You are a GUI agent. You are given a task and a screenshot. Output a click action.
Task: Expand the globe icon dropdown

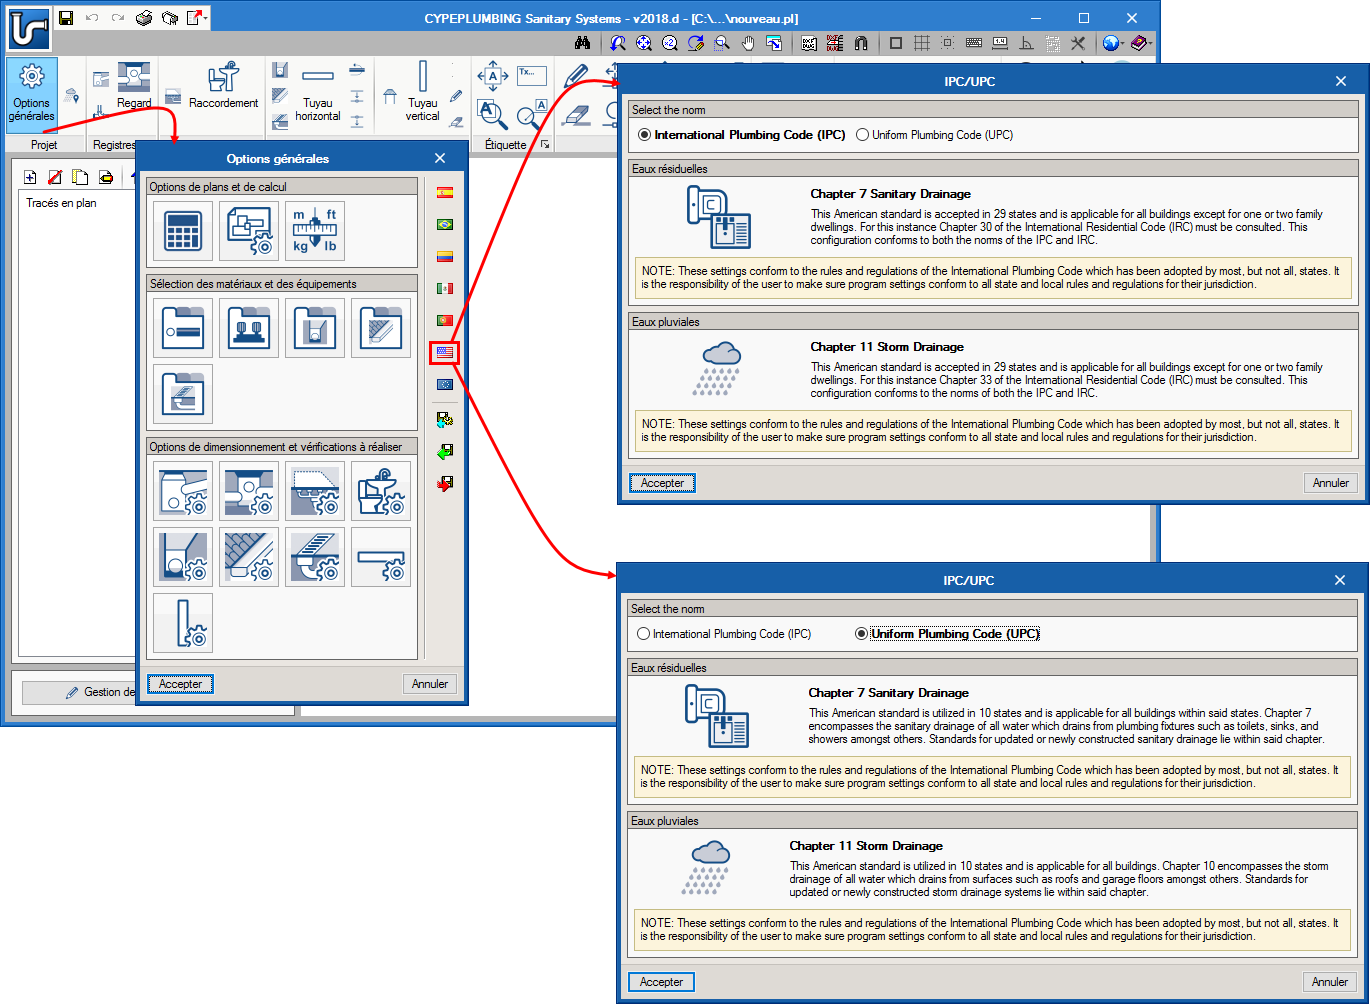[1124, 43]
